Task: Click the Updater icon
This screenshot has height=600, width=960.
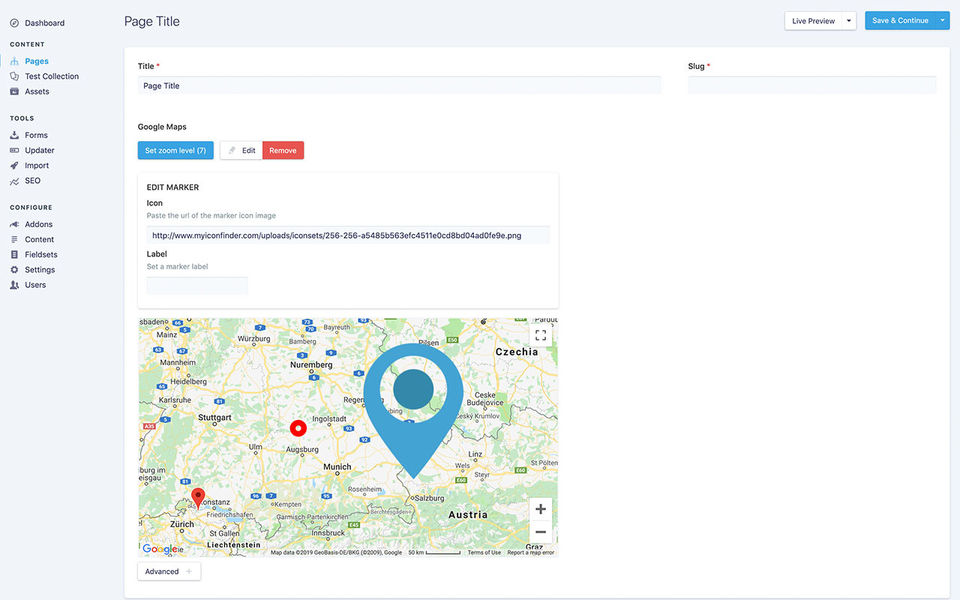Action: click(x=14, y=151)
